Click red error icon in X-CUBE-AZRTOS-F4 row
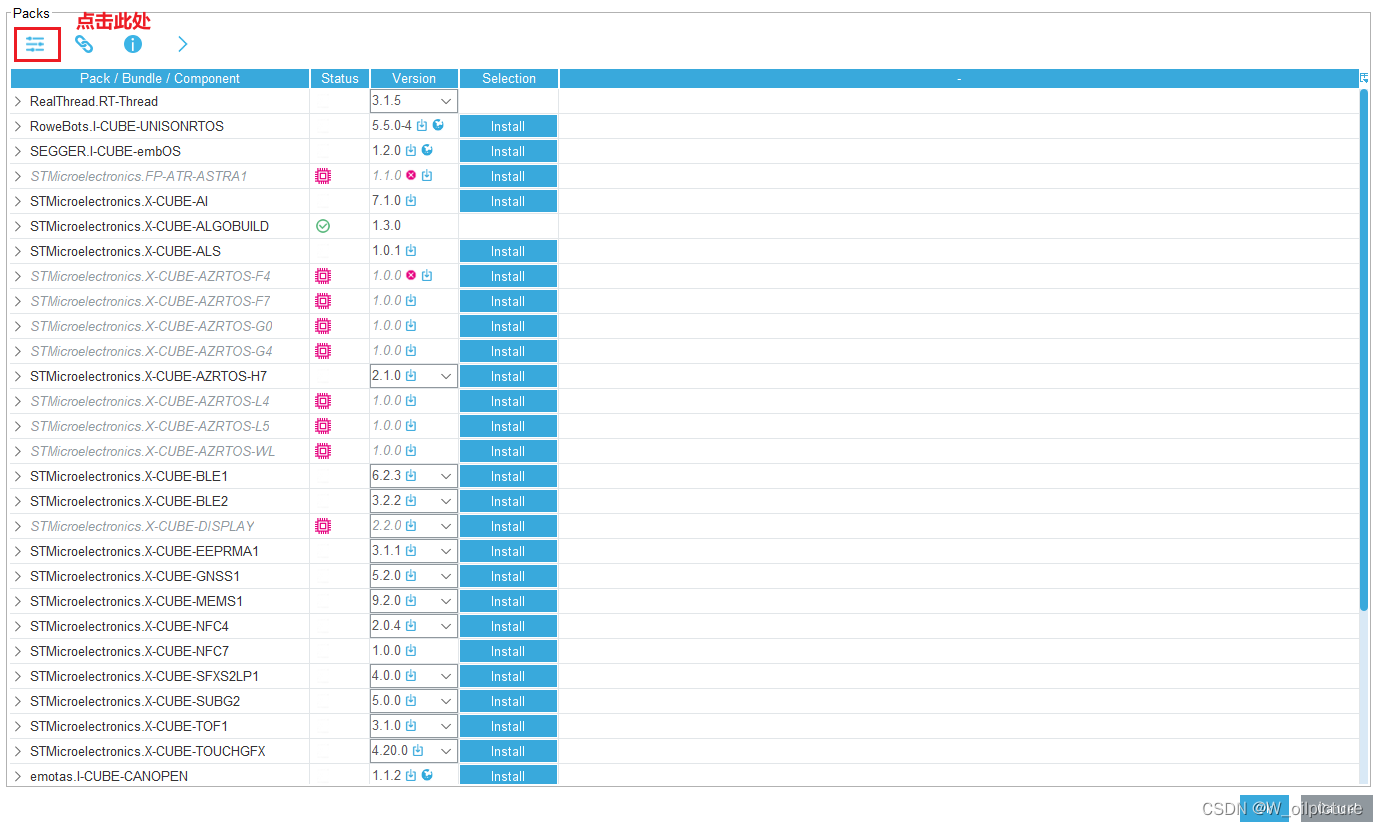The width and height of the screenshot is (1378, 827). pos(411,276)
